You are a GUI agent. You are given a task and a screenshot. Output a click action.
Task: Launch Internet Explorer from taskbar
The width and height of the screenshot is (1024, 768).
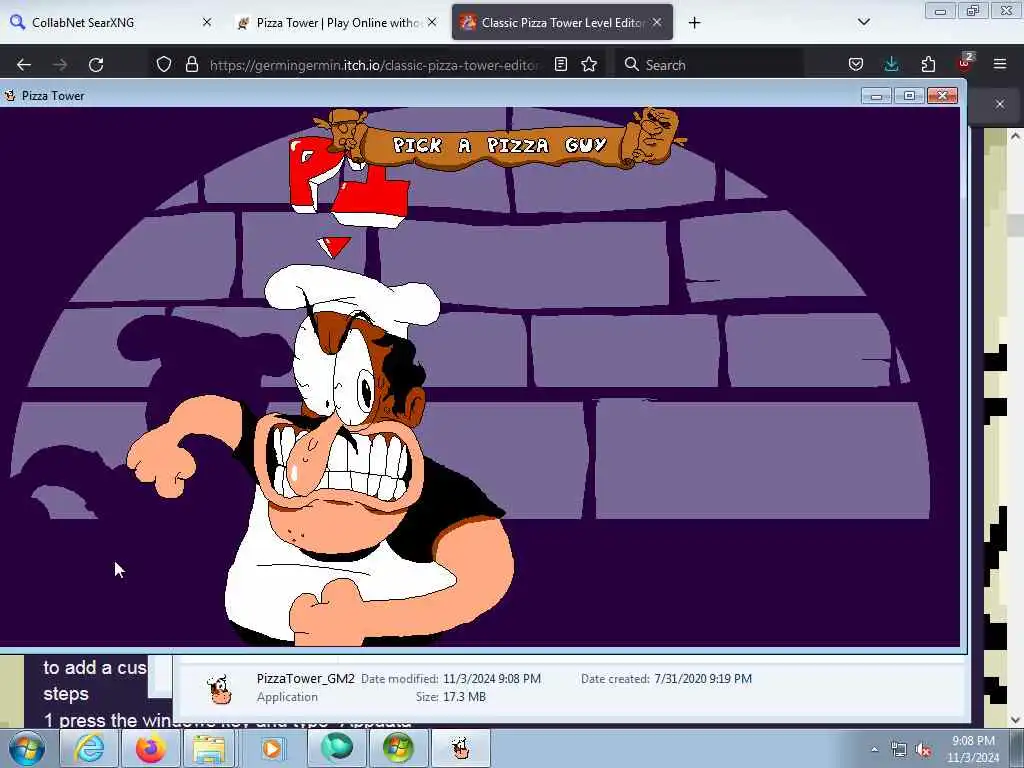click(x=88, y=748)
